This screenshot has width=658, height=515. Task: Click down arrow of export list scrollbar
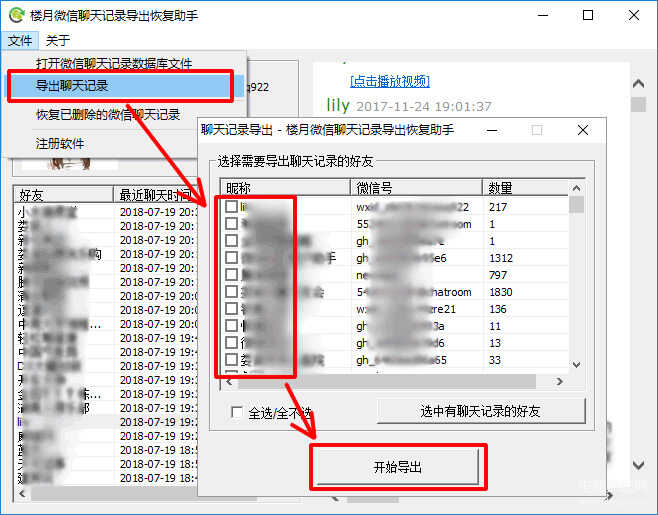point(577,365)
